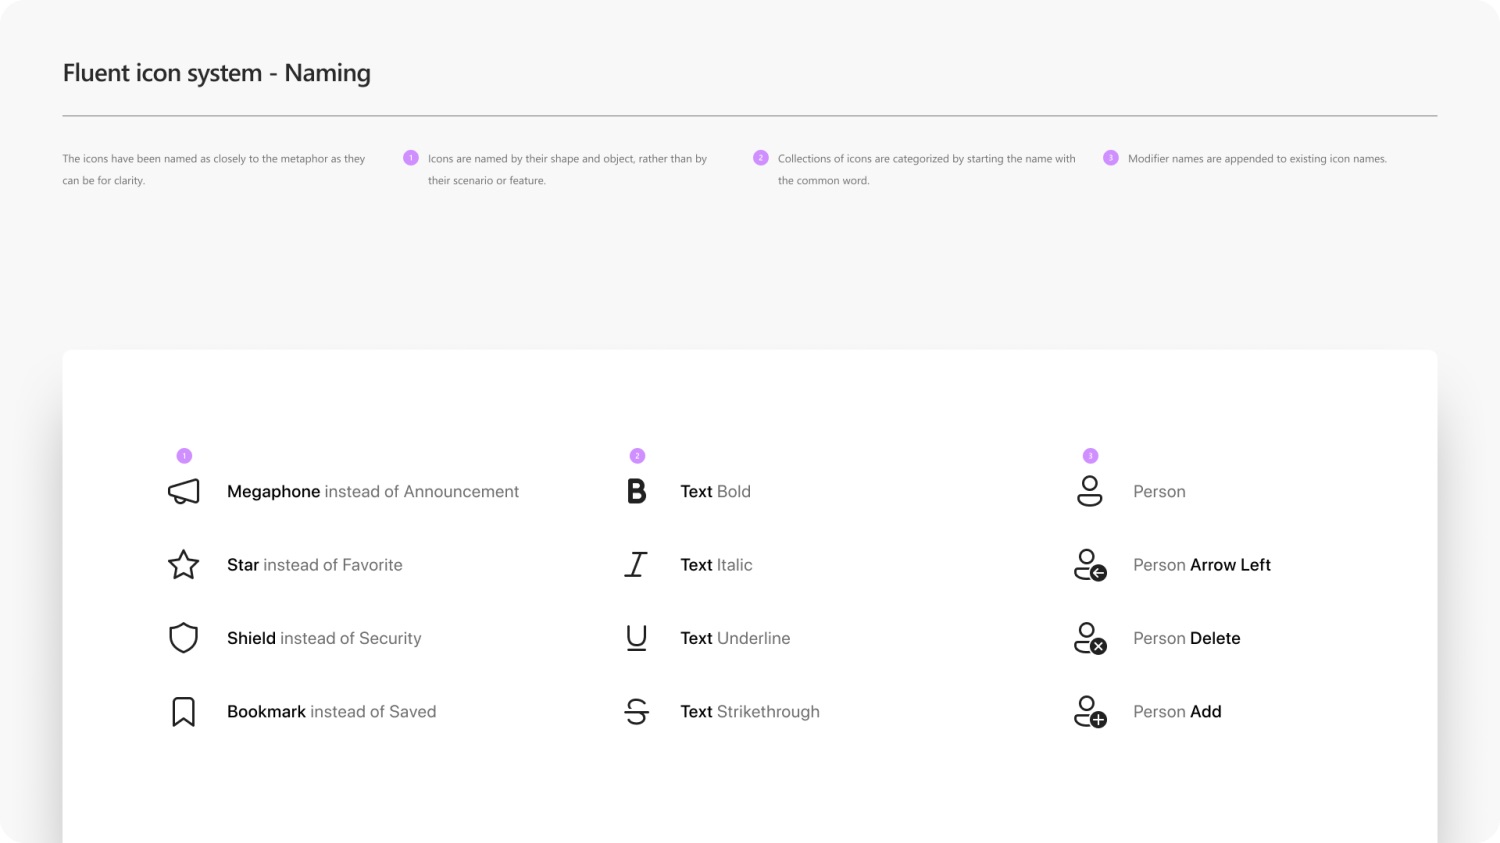Click the Star icon
1500x843 pixels.
[184, 565]
